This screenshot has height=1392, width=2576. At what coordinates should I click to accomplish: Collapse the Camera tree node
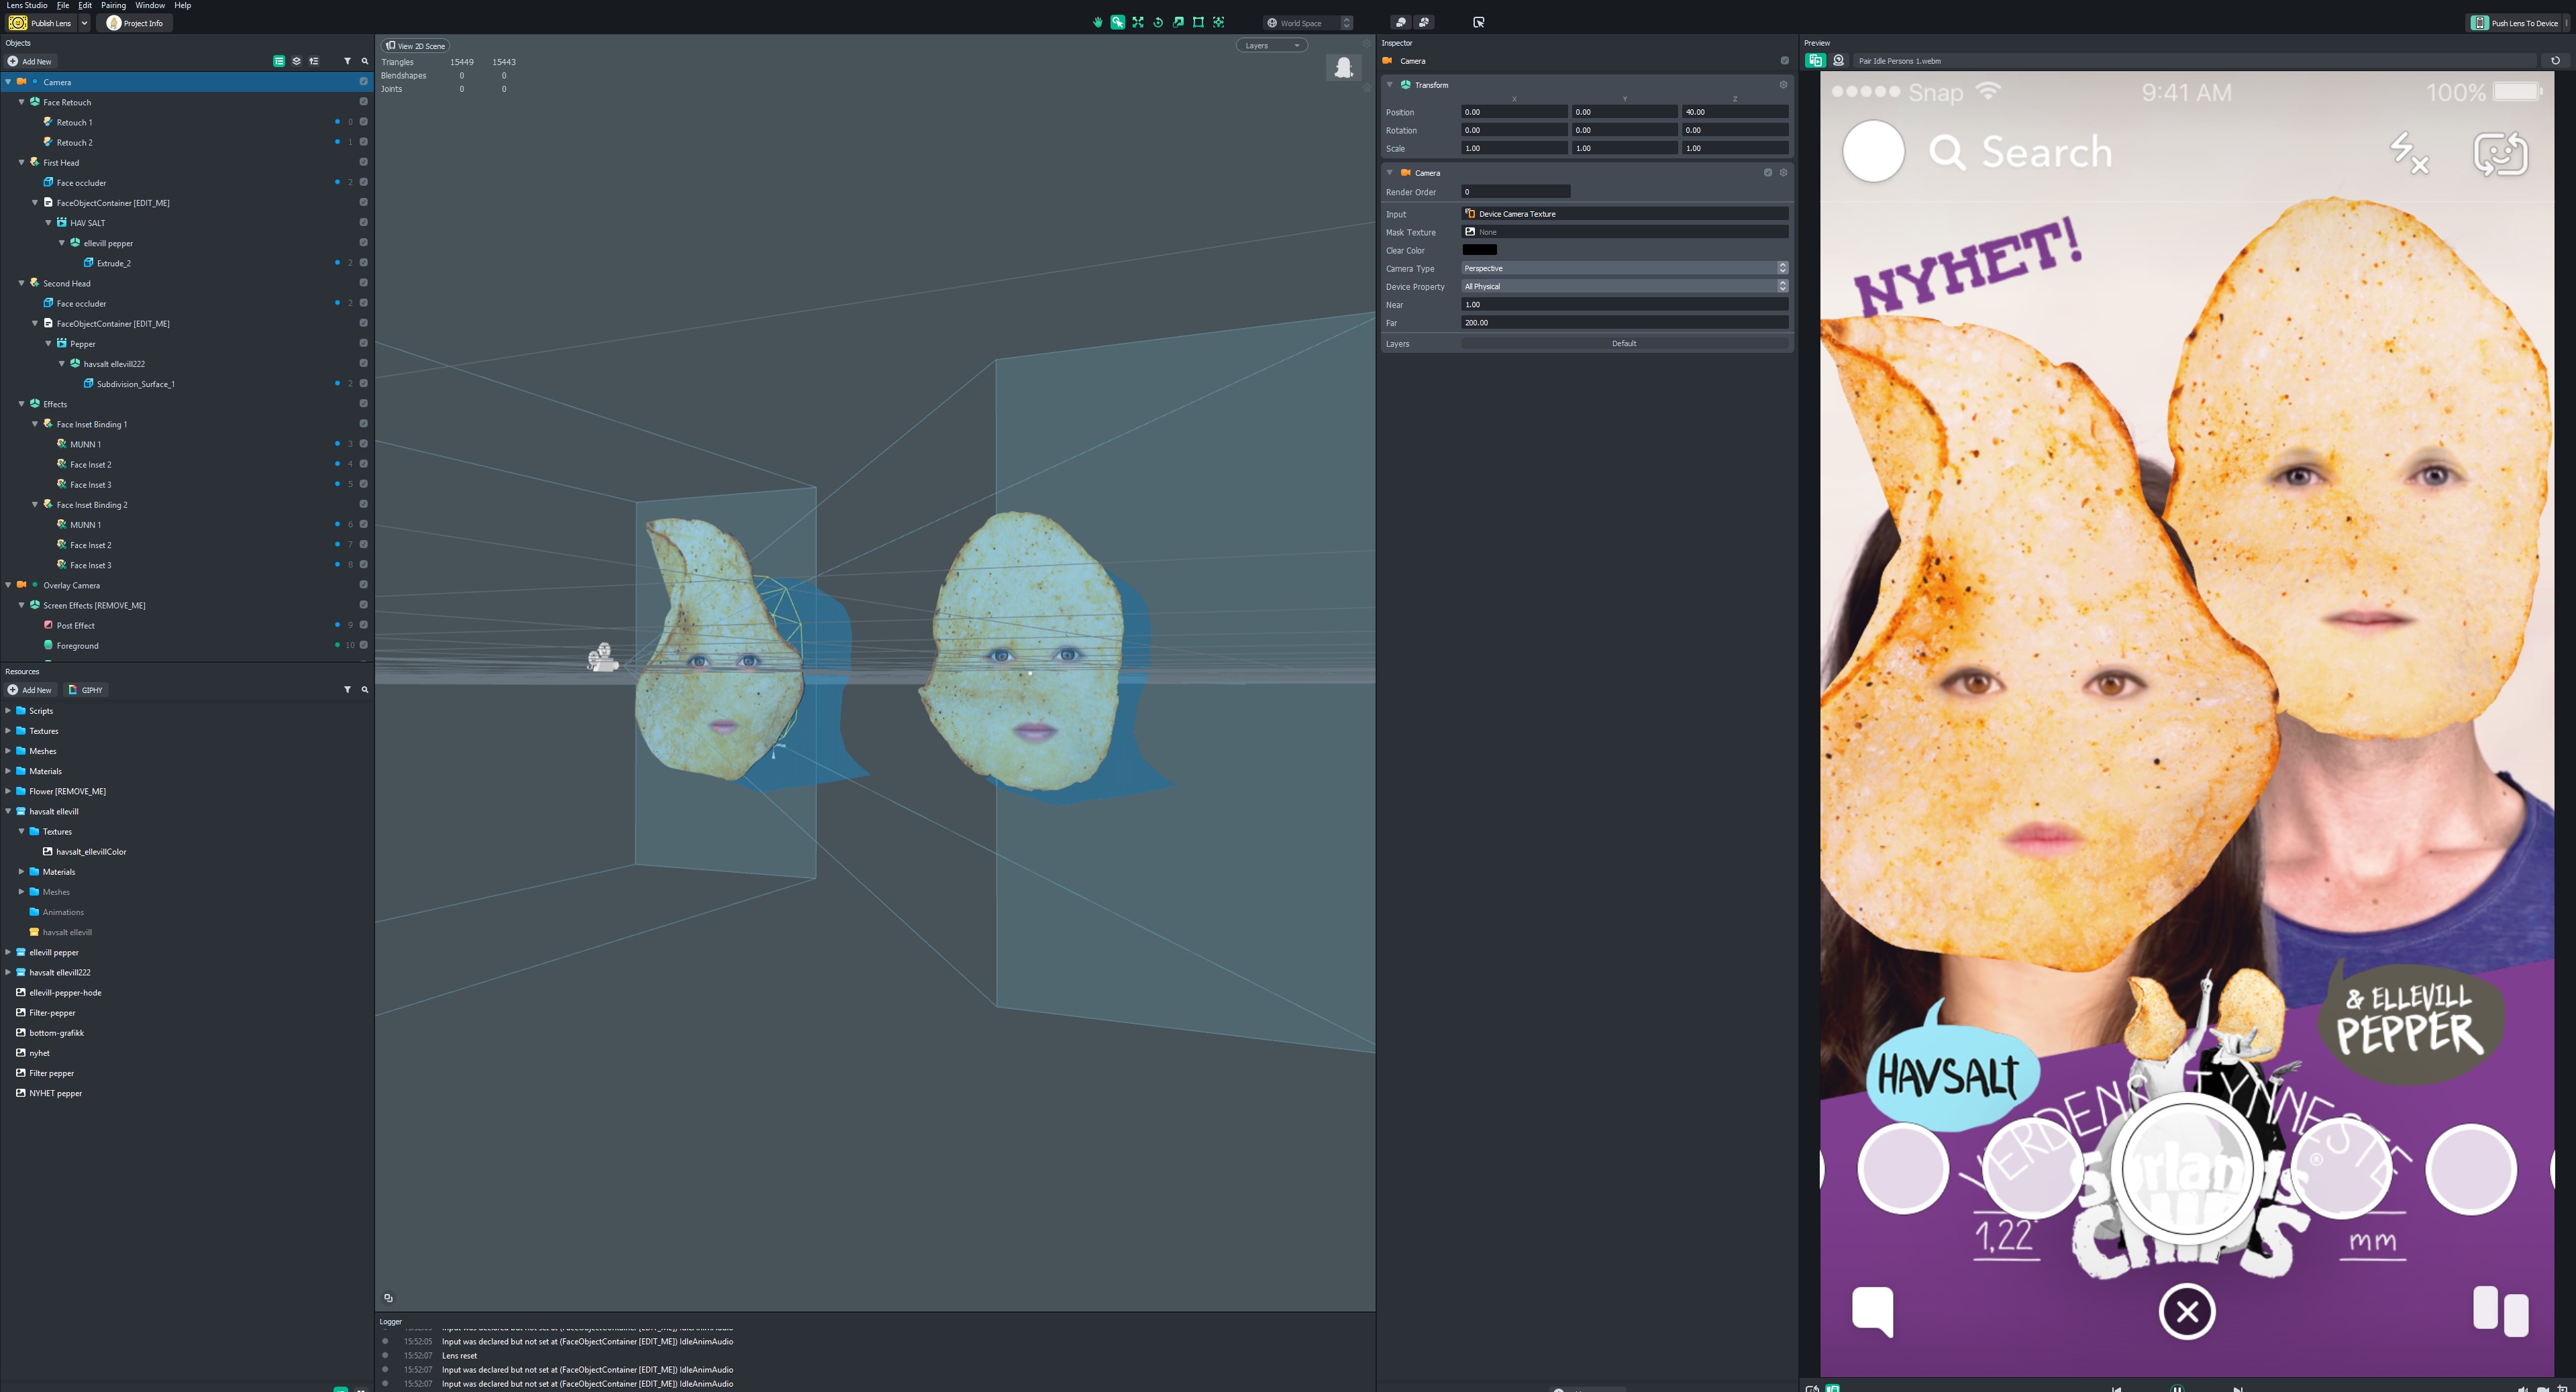point(8,82)
